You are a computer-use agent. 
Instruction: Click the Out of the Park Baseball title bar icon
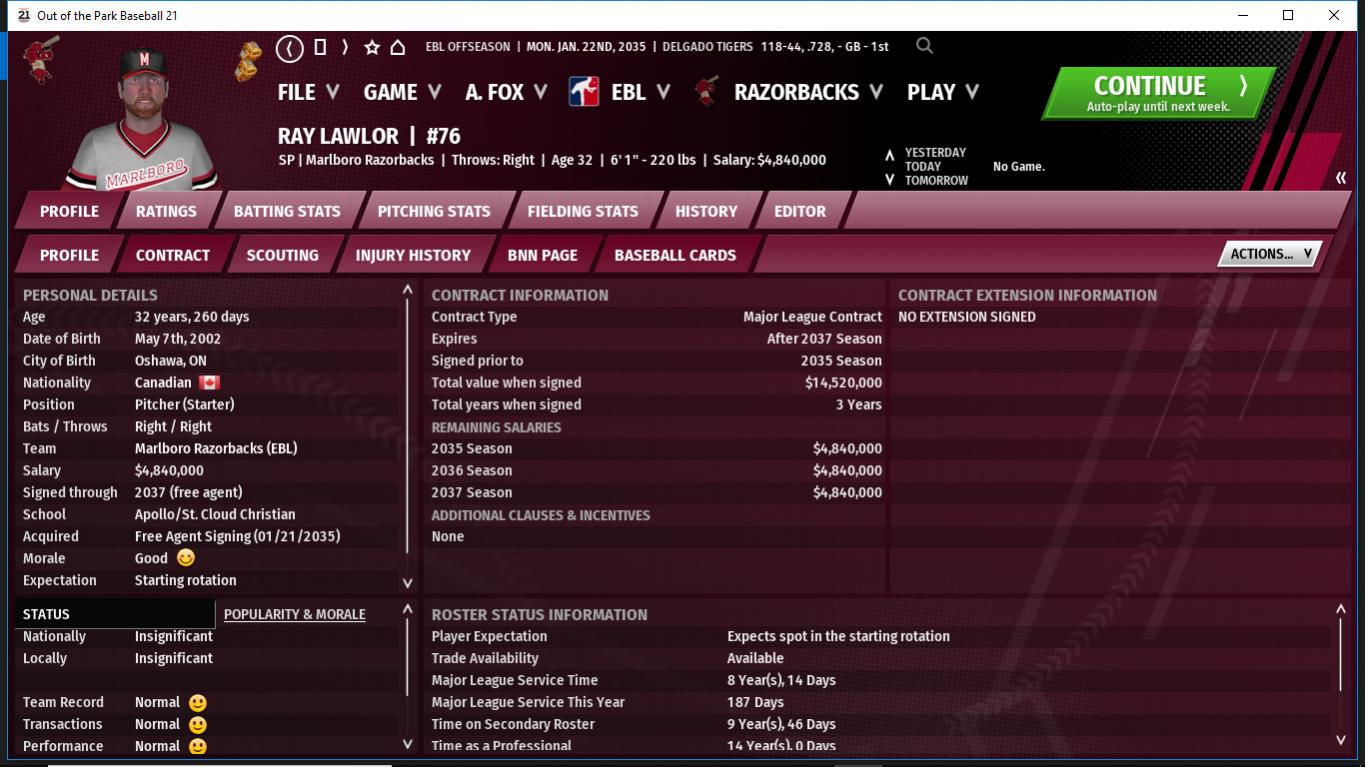pos(24,15)
